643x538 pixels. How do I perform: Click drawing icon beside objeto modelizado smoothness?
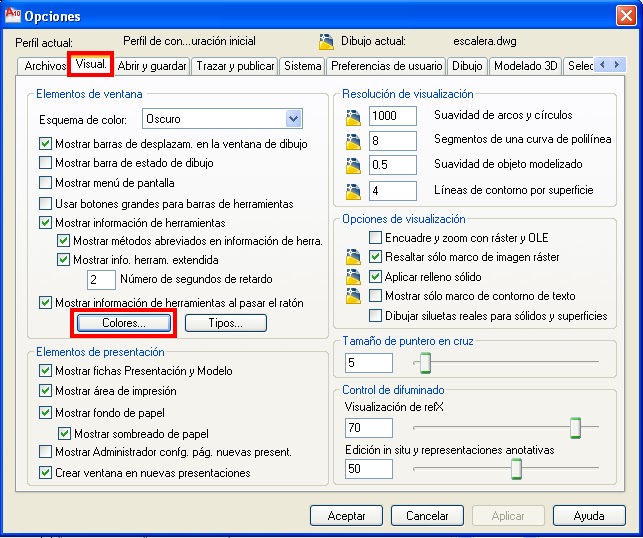coord(353,166)
